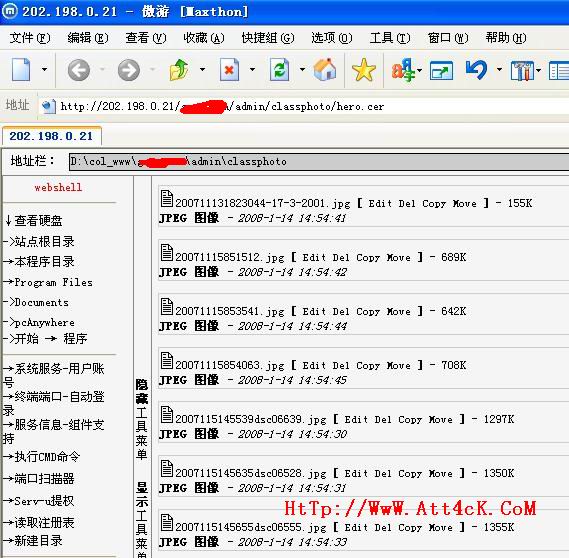Open the Program Files link

tap(53, 282)
